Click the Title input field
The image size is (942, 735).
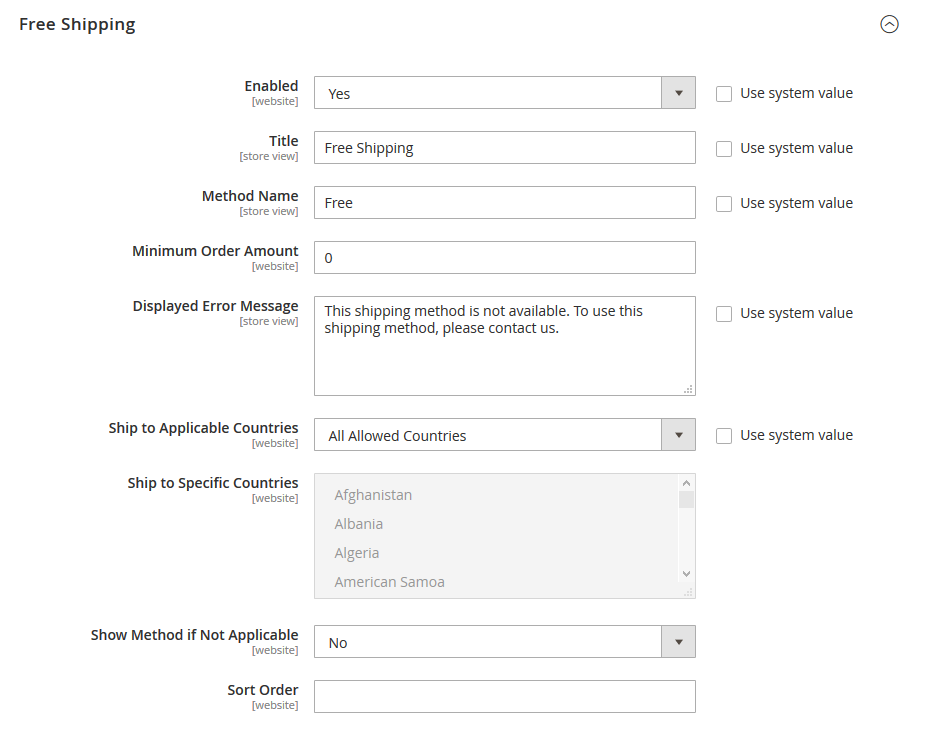coord(505,147)
